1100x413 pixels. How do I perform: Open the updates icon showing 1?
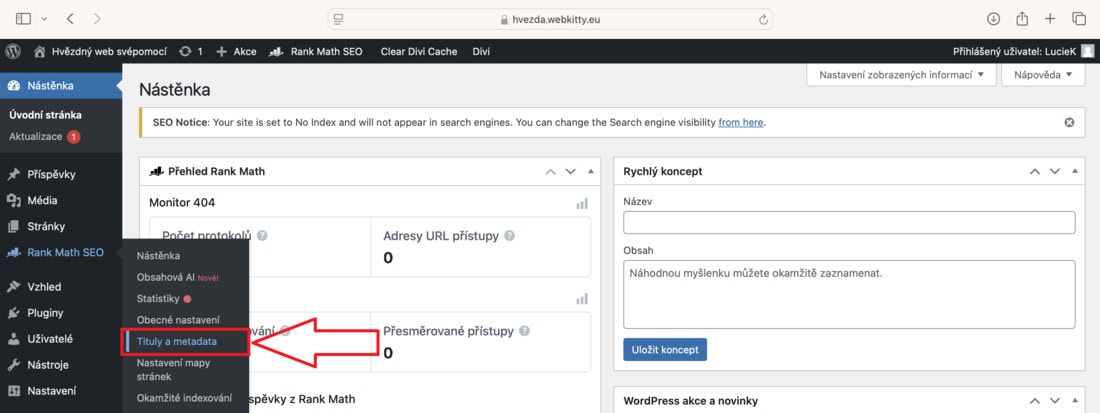point(191,51)
